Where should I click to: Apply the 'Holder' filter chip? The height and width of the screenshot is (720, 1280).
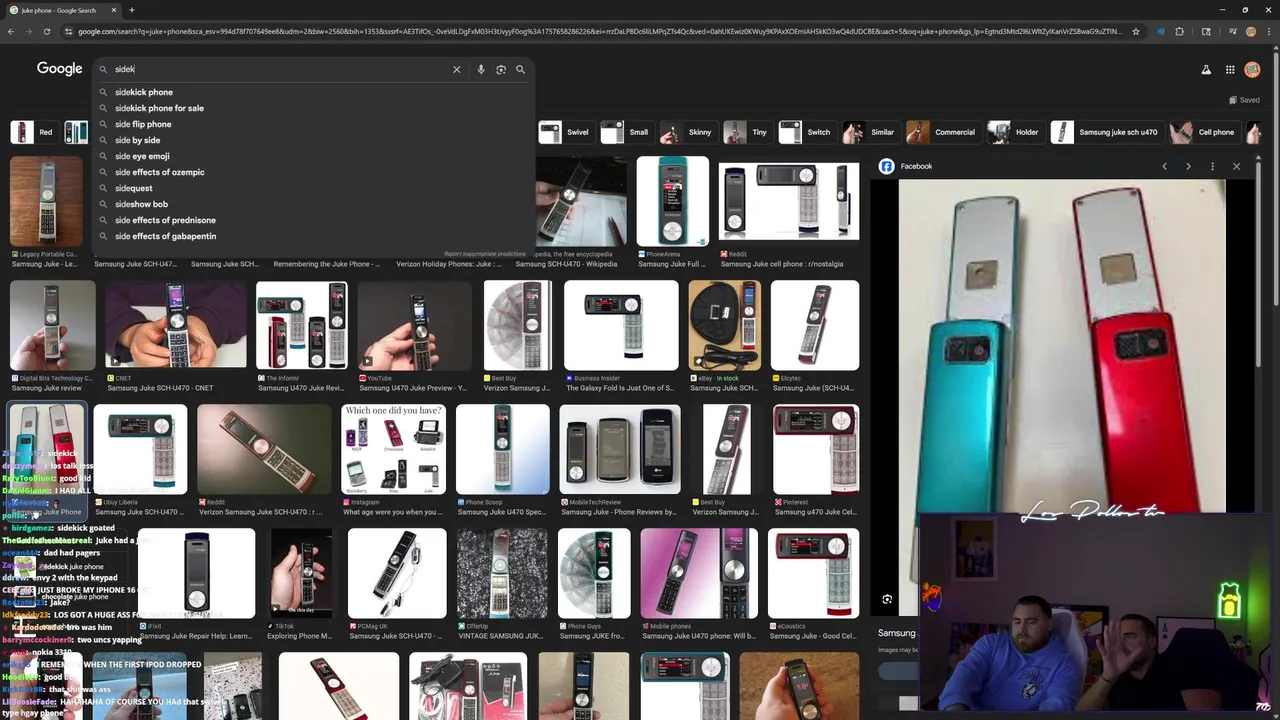[1015, 132]
